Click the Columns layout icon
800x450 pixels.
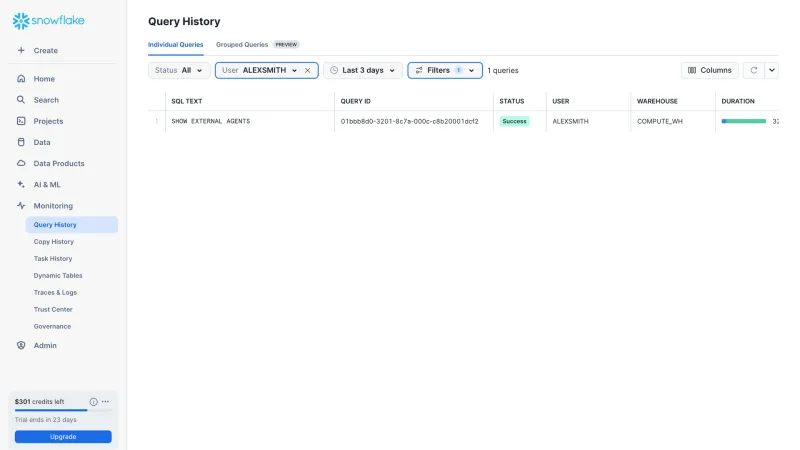[x=692, y=70]
